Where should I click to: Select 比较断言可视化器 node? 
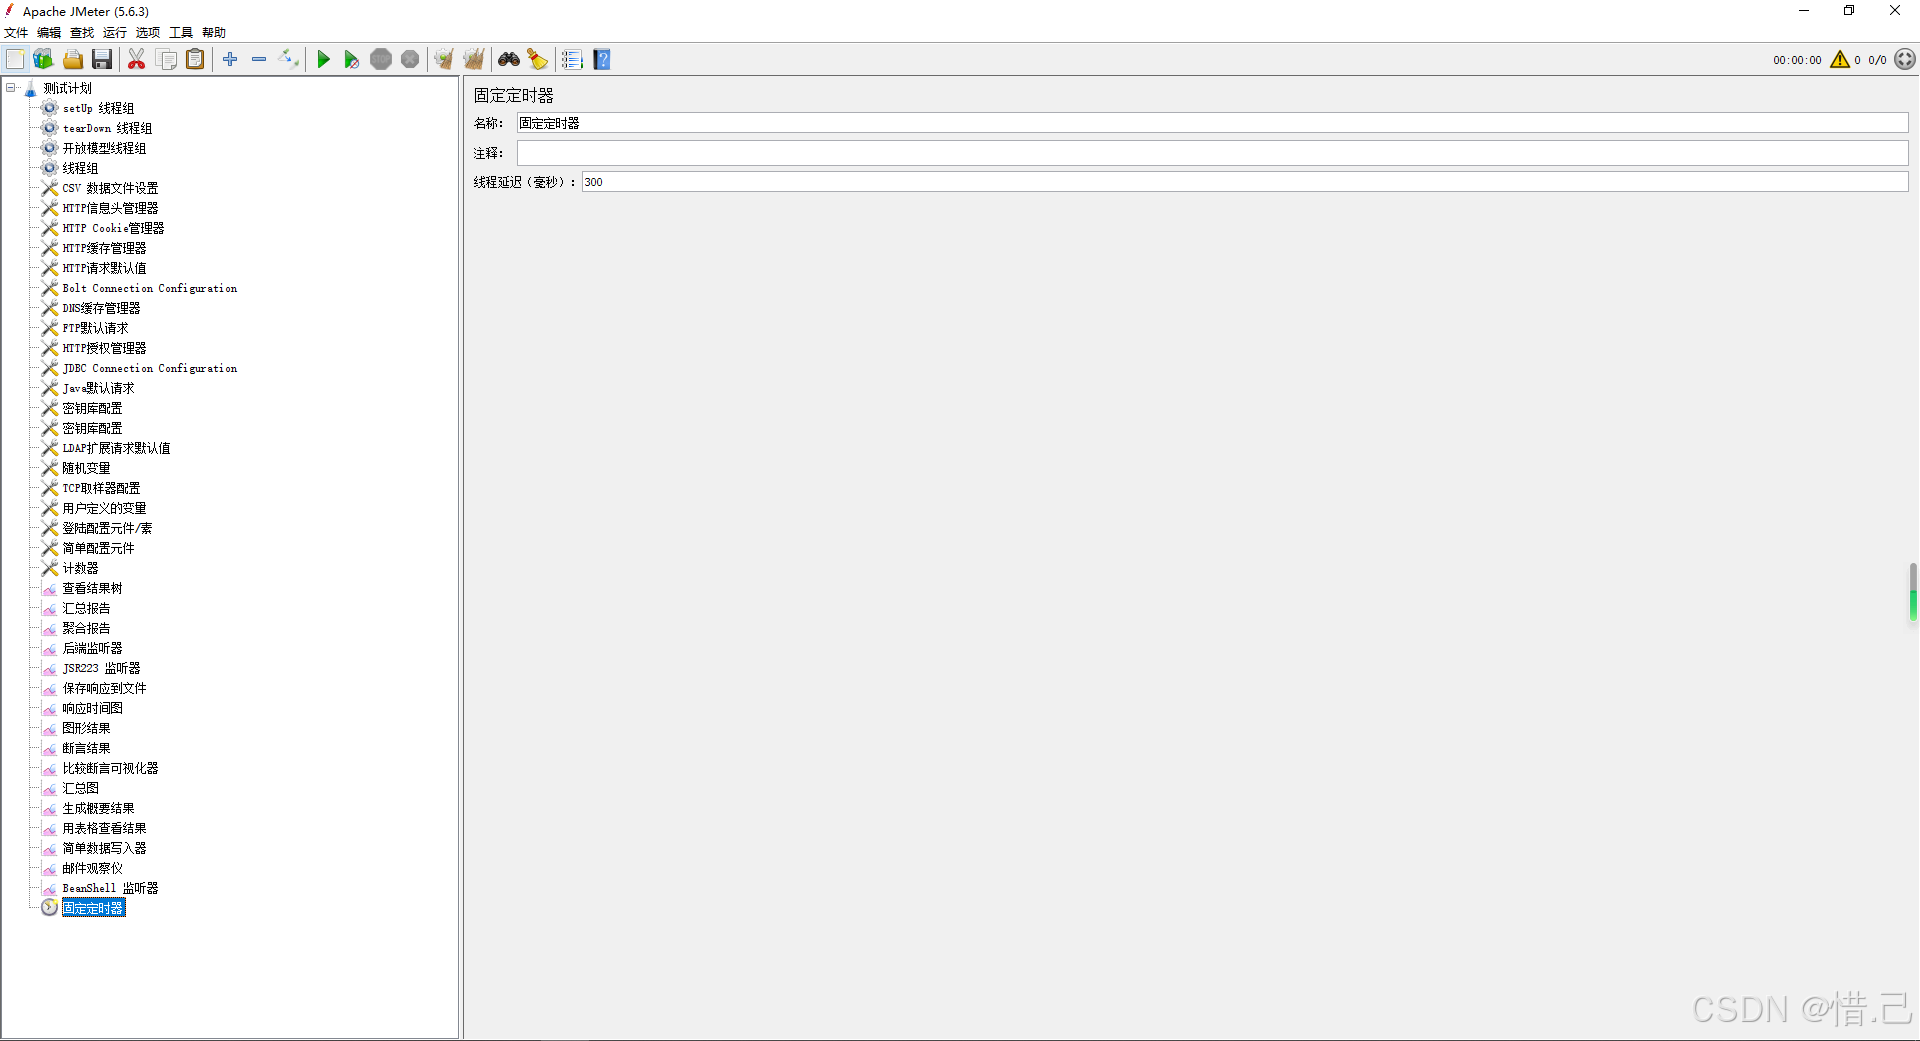coord(110,768)
